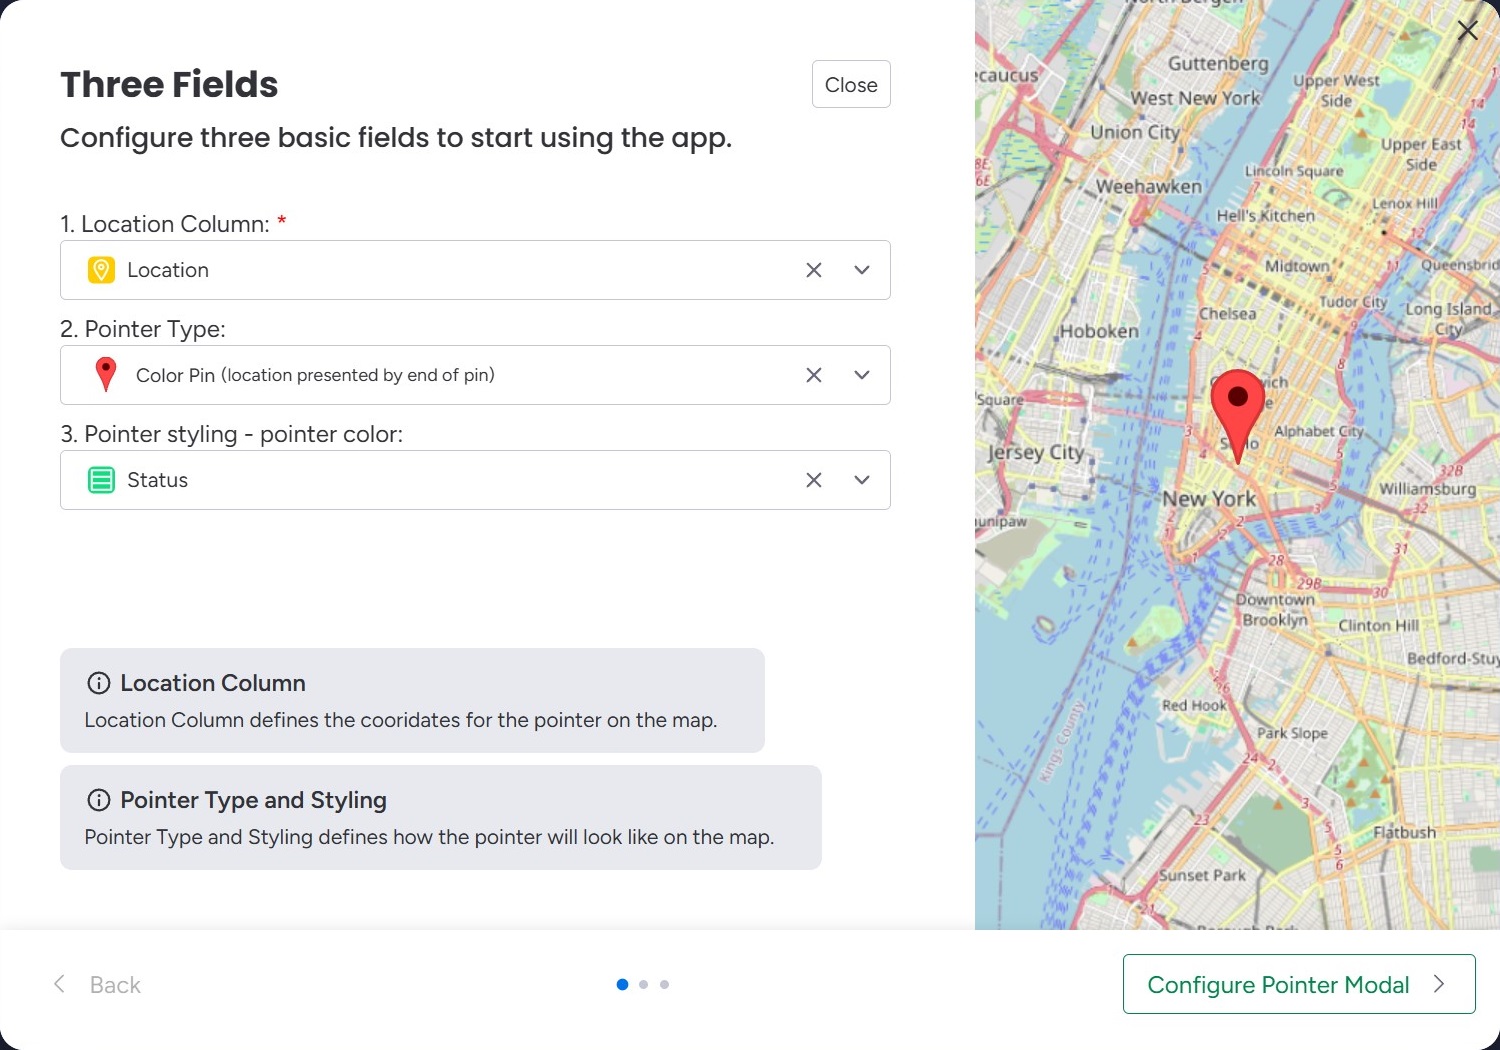1500x1050 pixels.
Task: Clear the Color Pin pointer type
Action: pos(814,375)
